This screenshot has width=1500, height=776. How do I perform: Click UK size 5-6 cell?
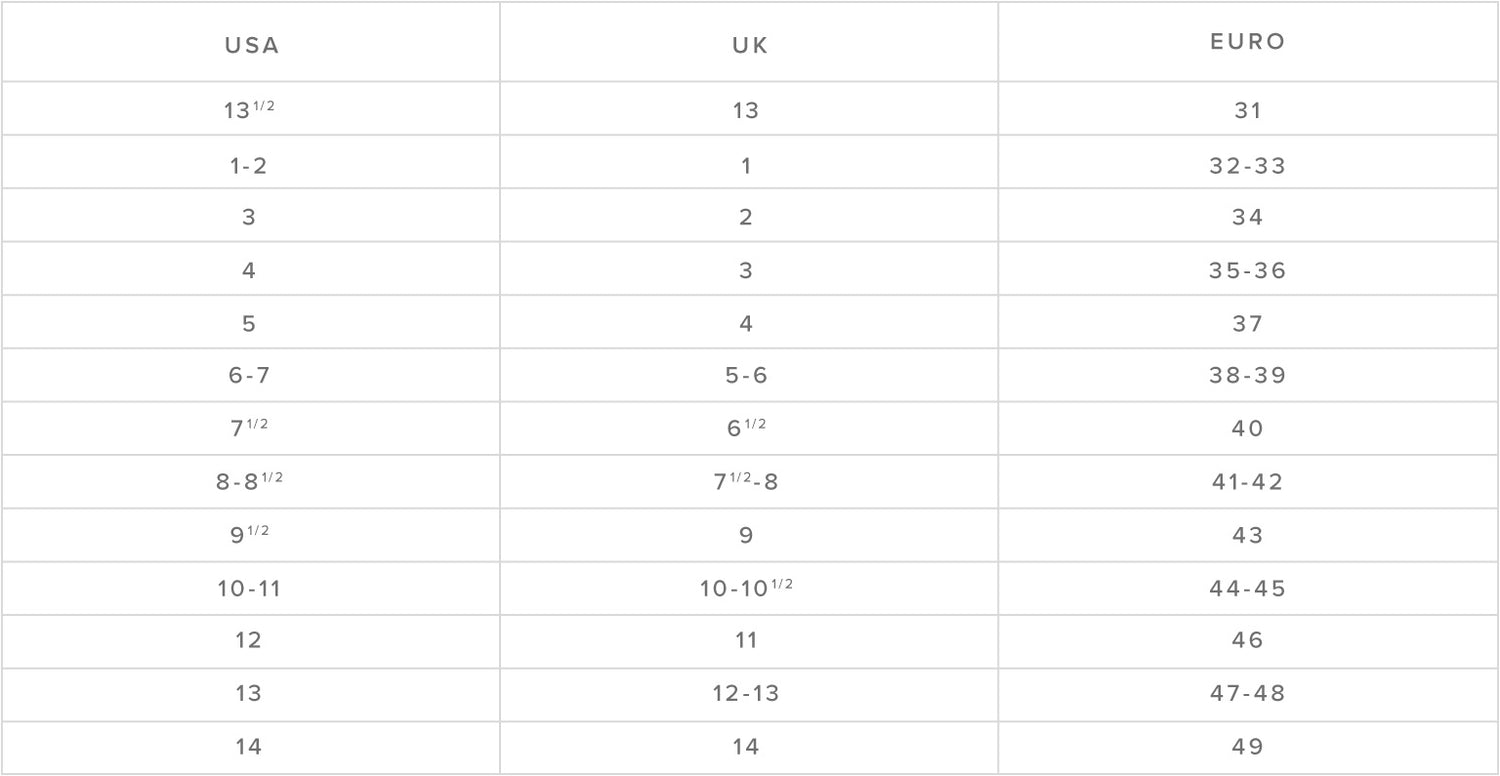(x=748, y=376)
